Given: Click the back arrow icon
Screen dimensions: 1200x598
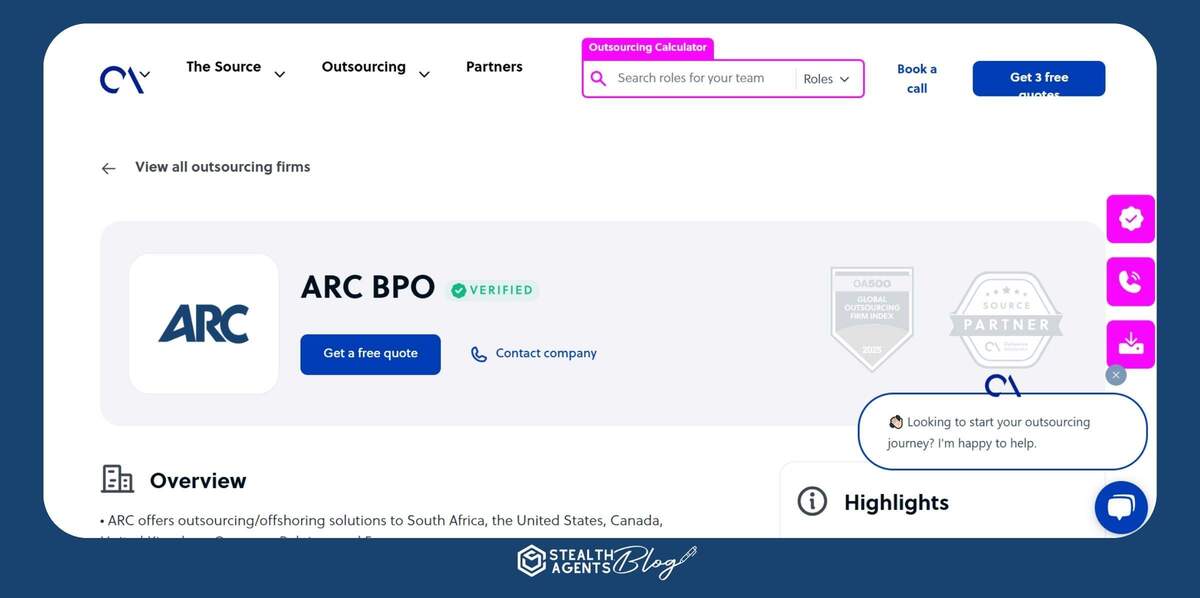Looking at the screenshot, I should coord(109,168).
